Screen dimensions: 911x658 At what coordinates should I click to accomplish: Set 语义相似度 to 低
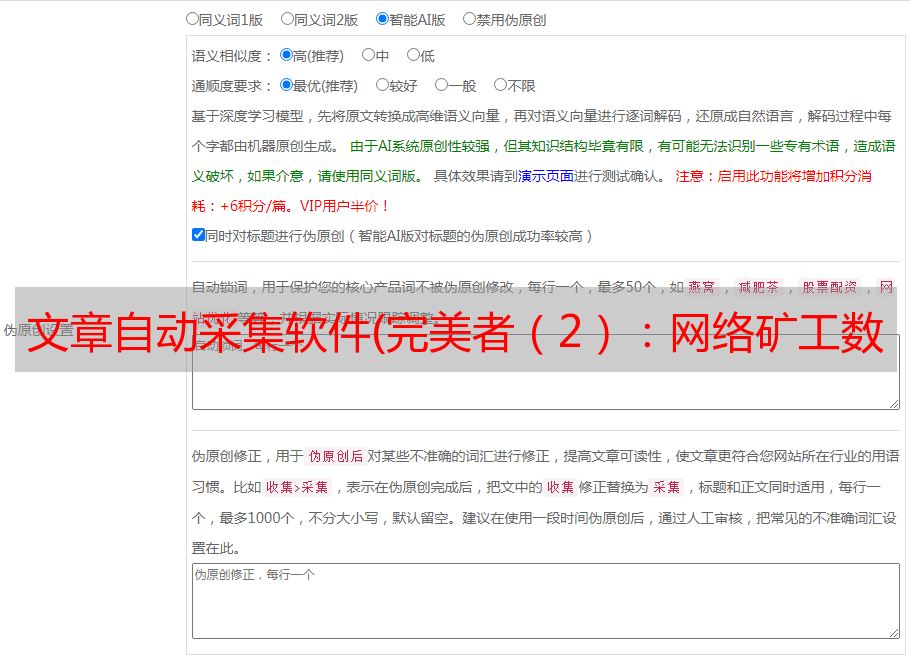click(413, 55)
